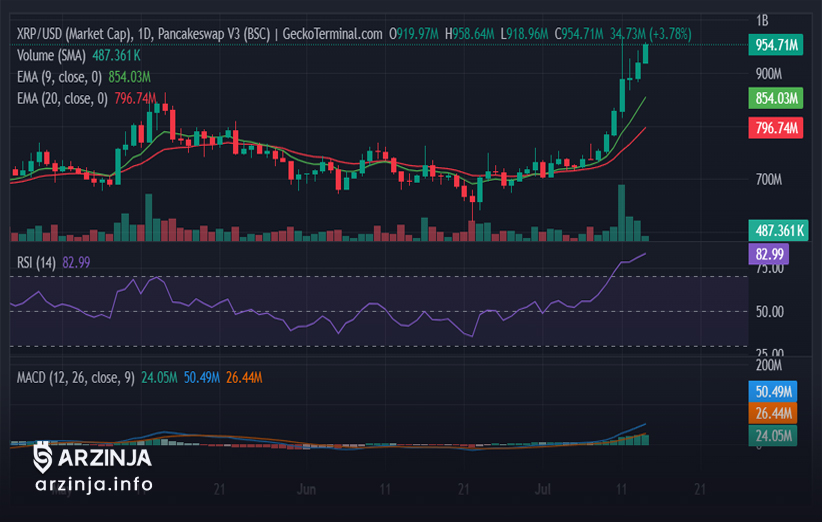The image size is (822, 522).
Task: Click the 50.00 RSI axis label
Action: (x=770, y=312)
